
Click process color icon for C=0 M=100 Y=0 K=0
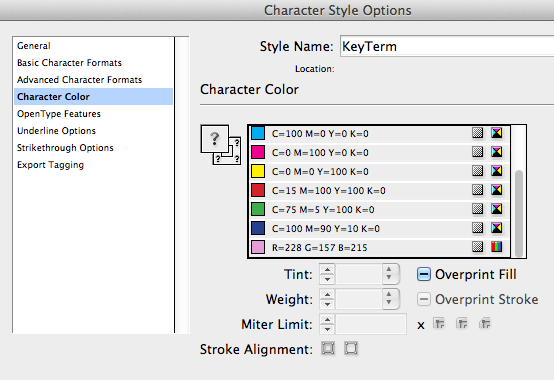[x=477, y=152]
